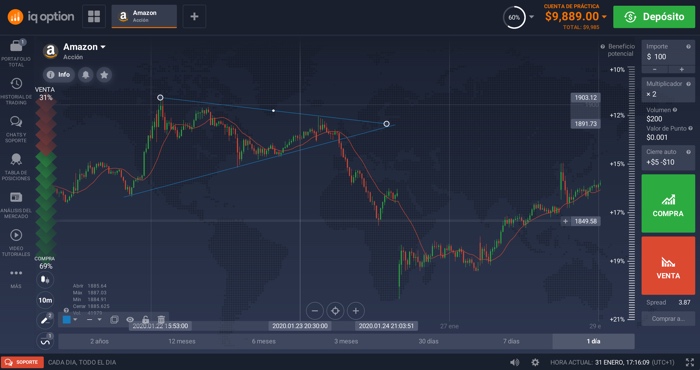Open the asset grid layout icon
700x370 pixels.
pyautogui.click(x=94, y=17)
